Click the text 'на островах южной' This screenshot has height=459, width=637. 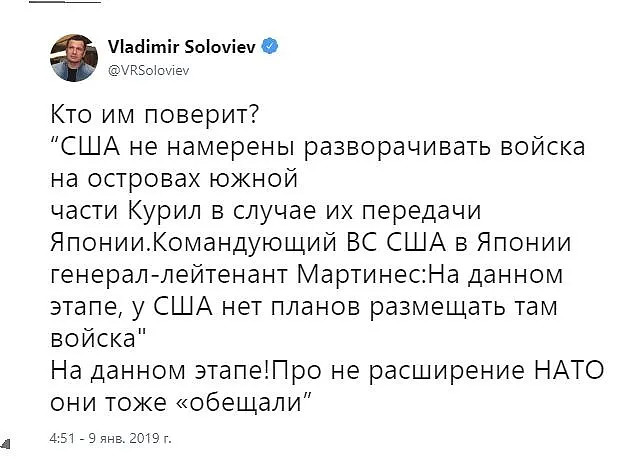(174, 179)
